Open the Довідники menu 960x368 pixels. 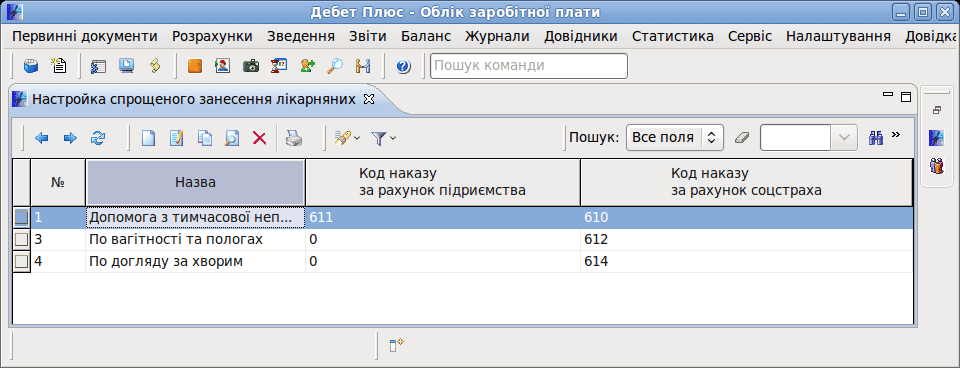tap(580, 36)
